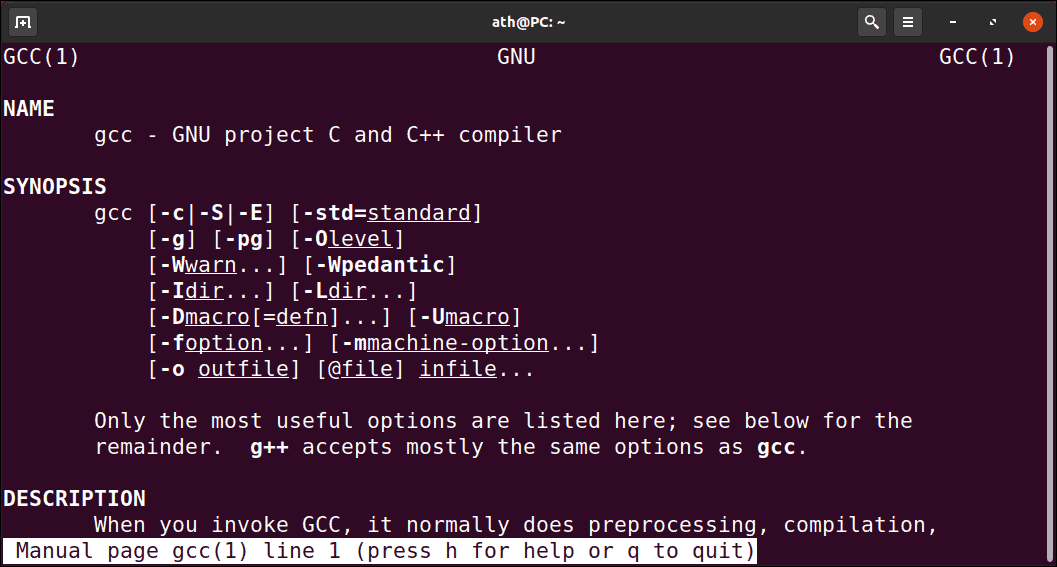
Task: Click the underlined outfile argument
Action: pyautogui.click(x=243, y=369)
